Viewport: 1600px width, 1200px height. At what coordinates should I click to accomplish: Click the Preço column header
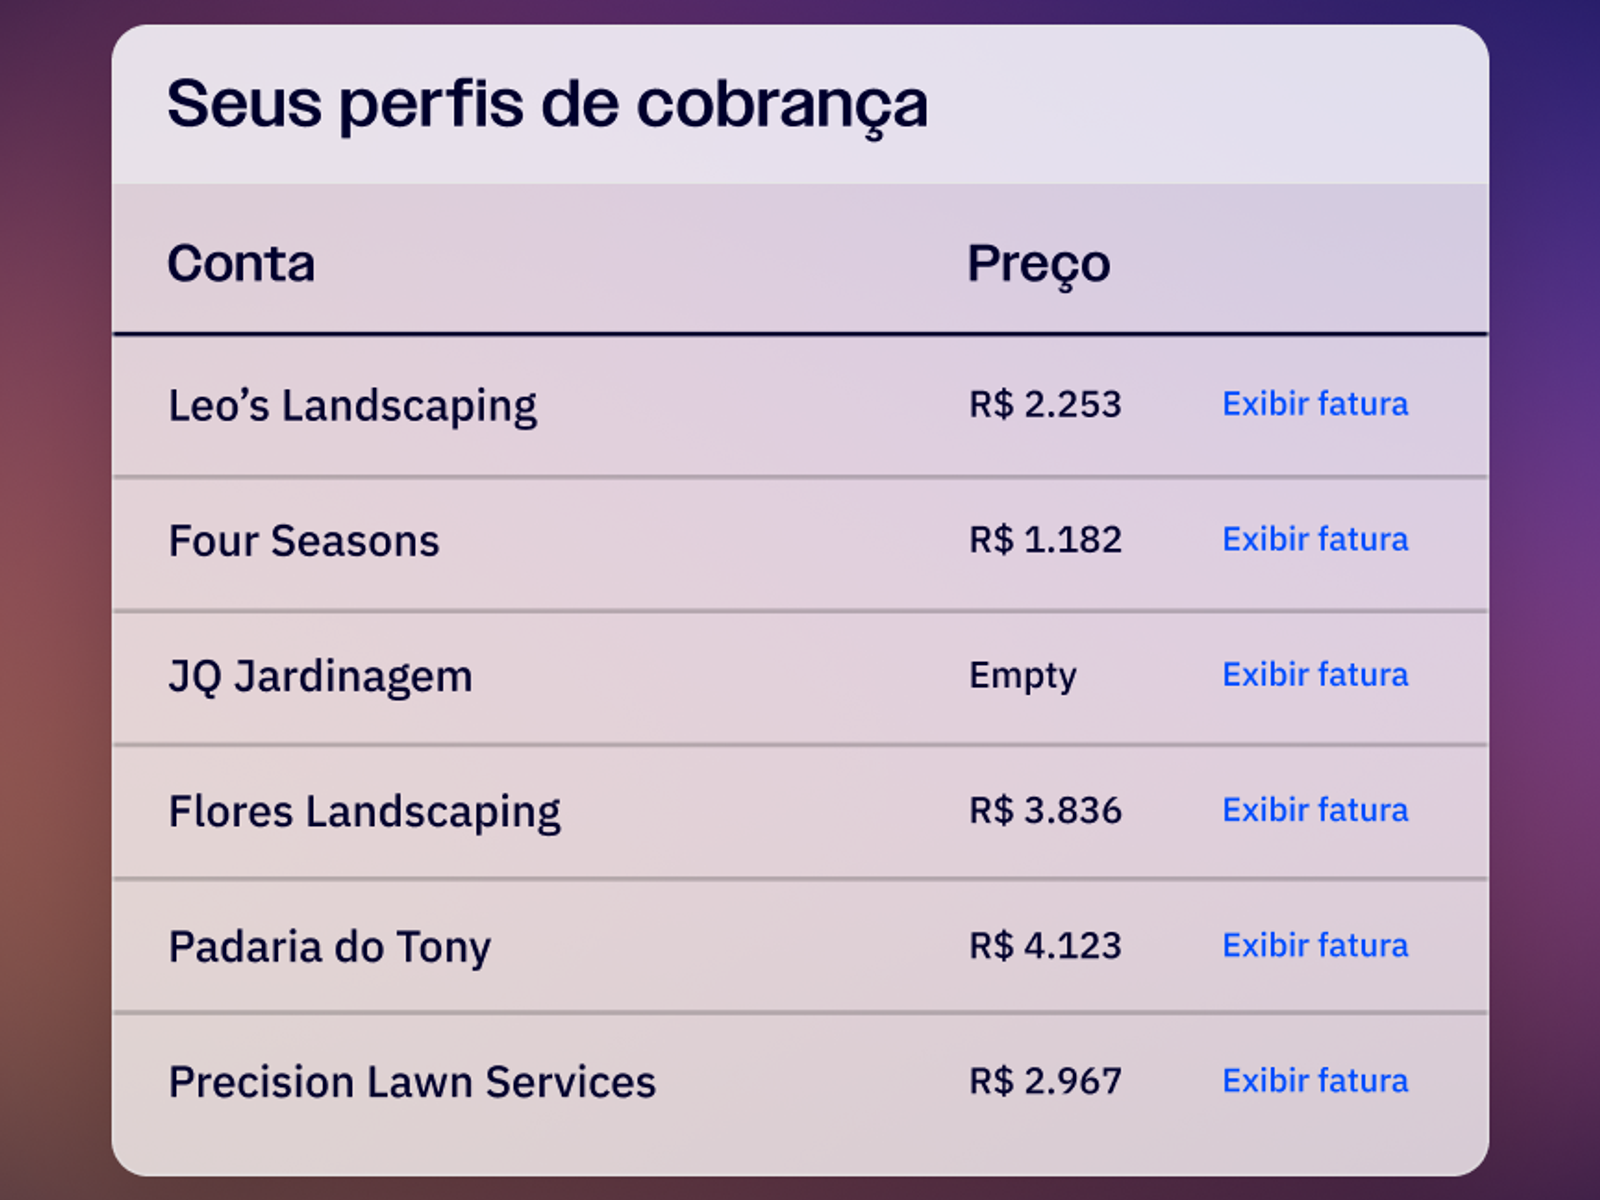pyautogui.click(x=1038, y=264)
